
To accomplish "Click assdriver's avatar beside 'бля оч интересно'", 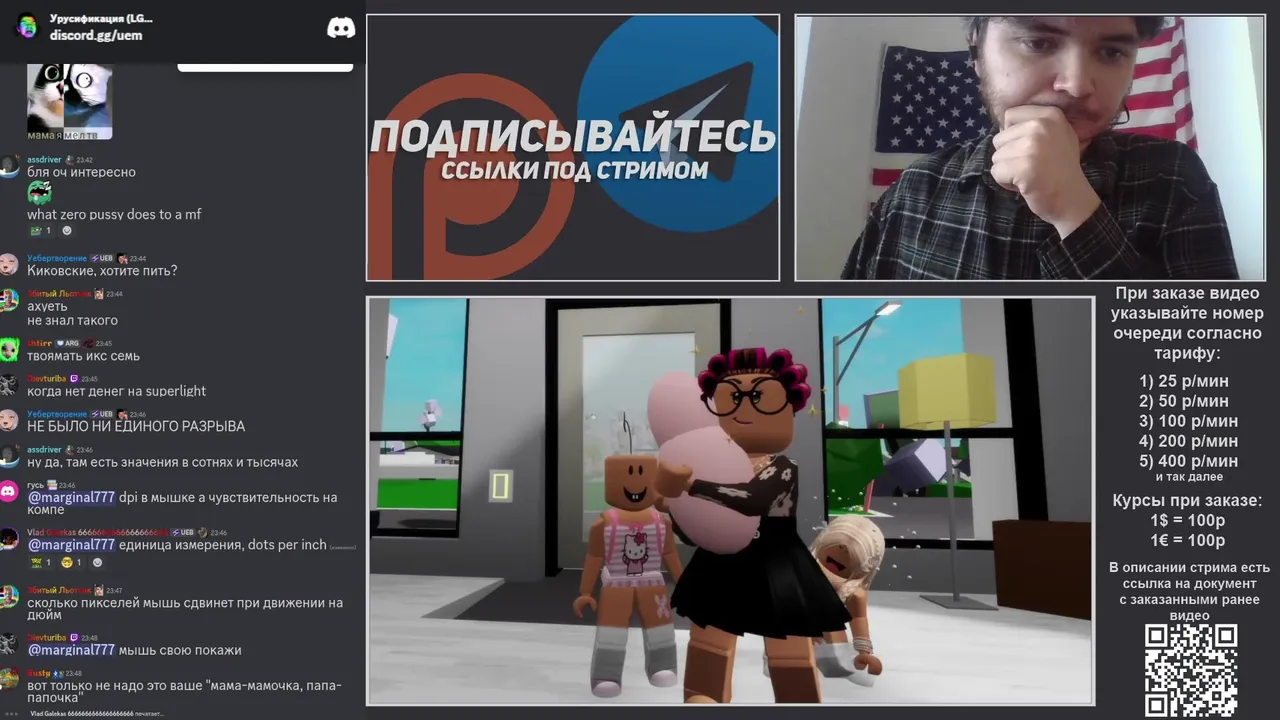I will coord(9,166).
